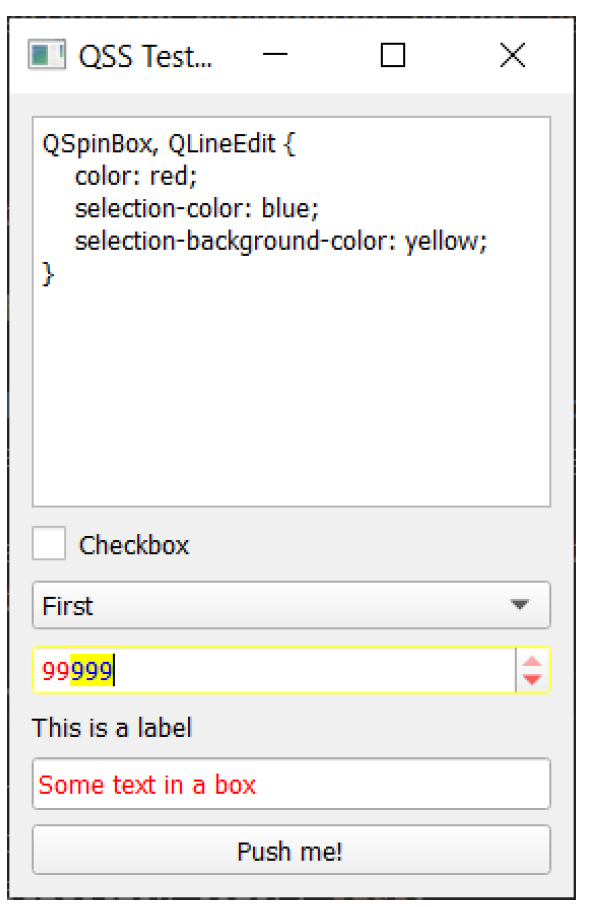
Task: Click the QSpinBox, QLineEdit selector line
Action: point(168,143)
